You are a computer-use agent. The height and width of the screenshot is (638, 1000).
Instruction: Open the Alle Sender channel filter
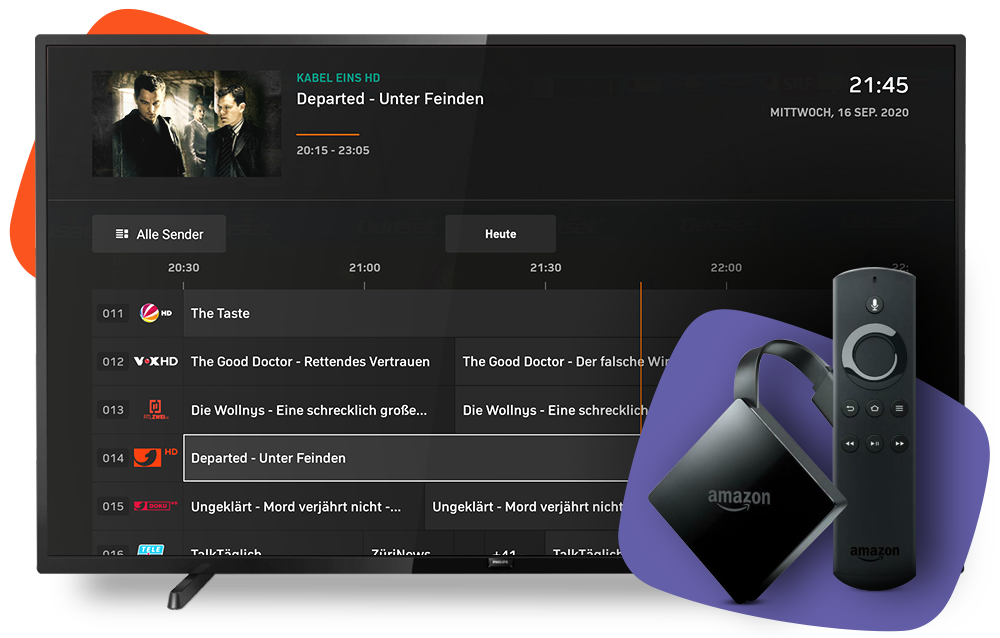[159, 234]
